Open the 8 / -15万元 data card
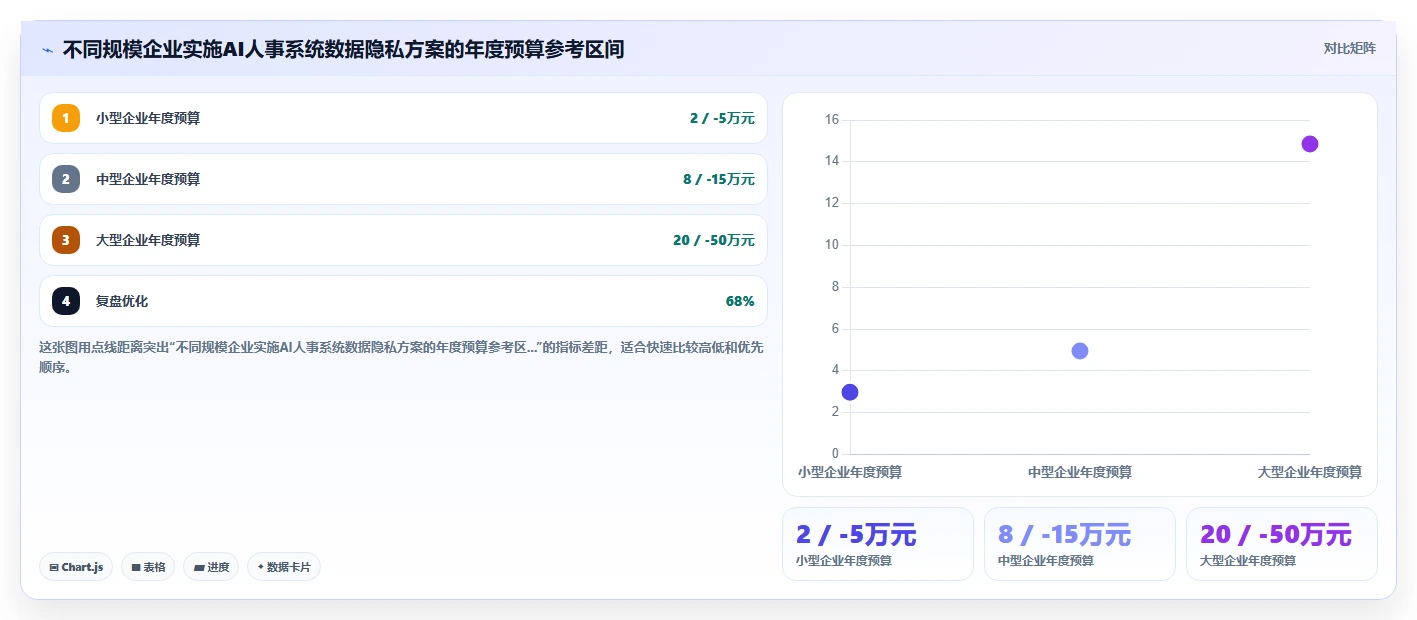The height and width of the screenshot is (620, 1417). coord(1080,544)
